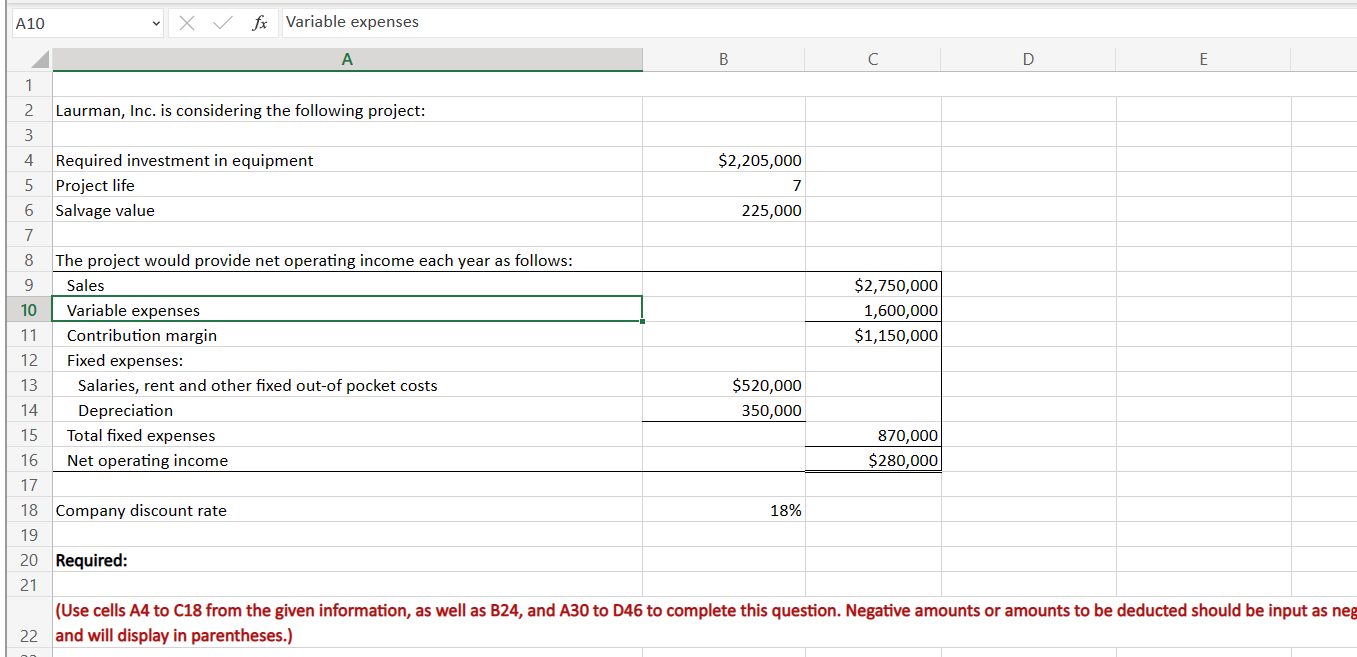Select the Net operating income cell
Screen dimensions: 1357x657
pyautogui.click(x=347, y=460)
